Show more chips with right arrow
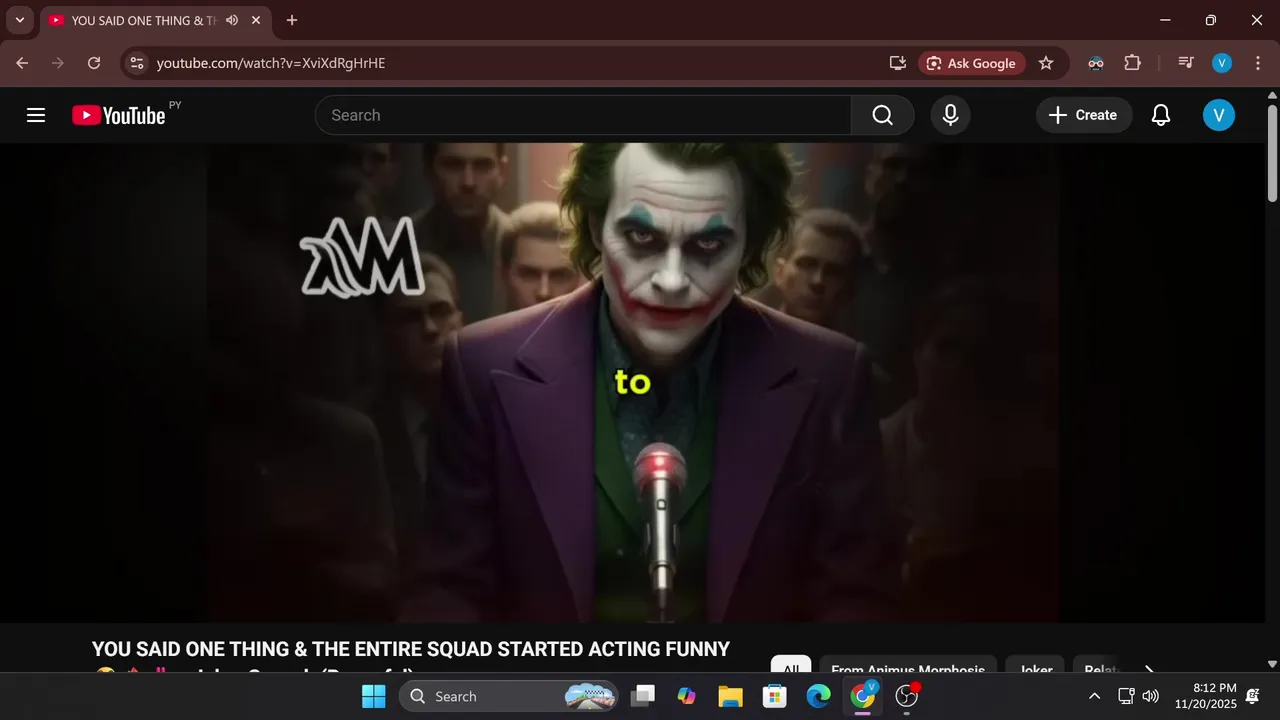This screenshot has height=720, width=1280. pyautogui.click(x=1149, y=669)
